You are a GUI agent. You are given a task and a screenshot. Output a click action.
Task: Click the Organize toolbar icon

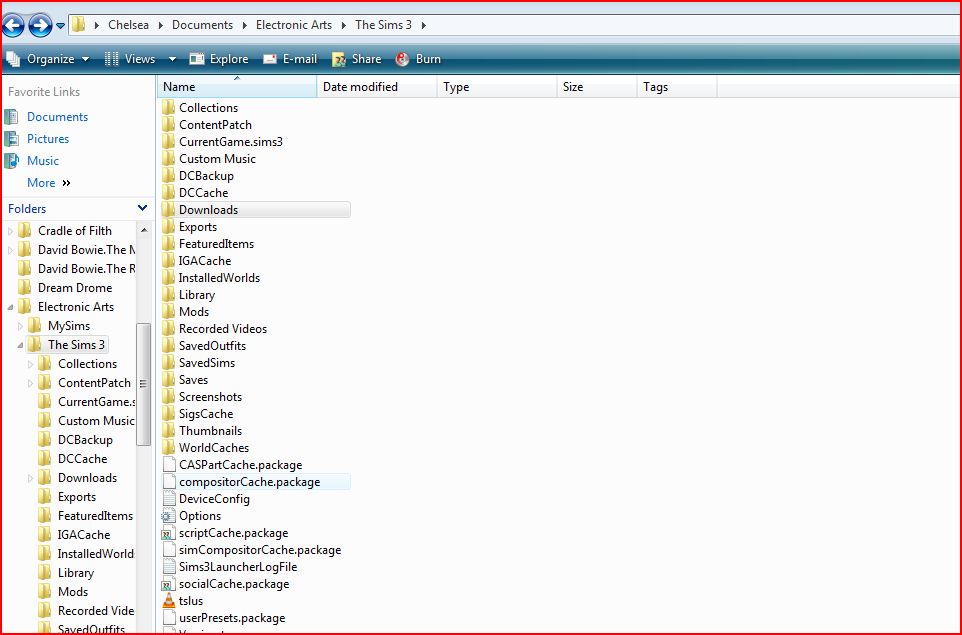pyautogui.click(x=13, y=59)
